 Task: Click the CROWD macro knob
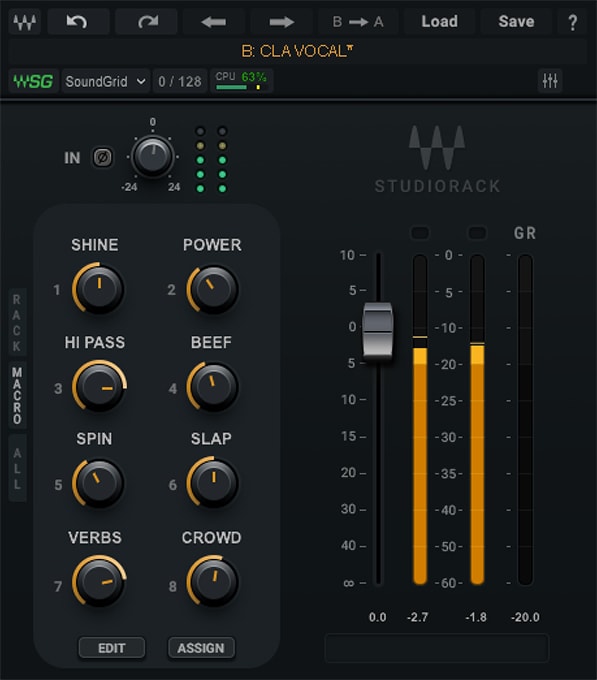pyautogui.click(x=213, y=582)
